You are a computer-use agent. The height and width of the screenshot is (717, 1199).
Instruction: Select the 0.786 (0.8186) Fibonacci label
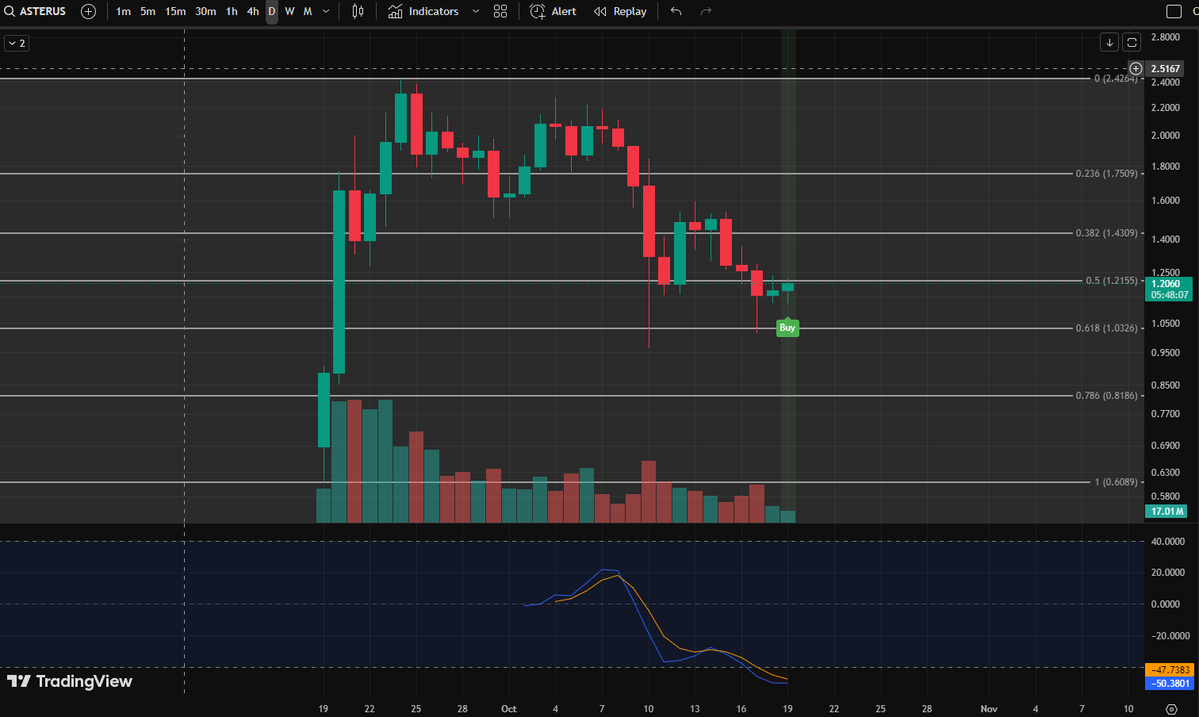pyautogui.click(x=1106, y=396)
